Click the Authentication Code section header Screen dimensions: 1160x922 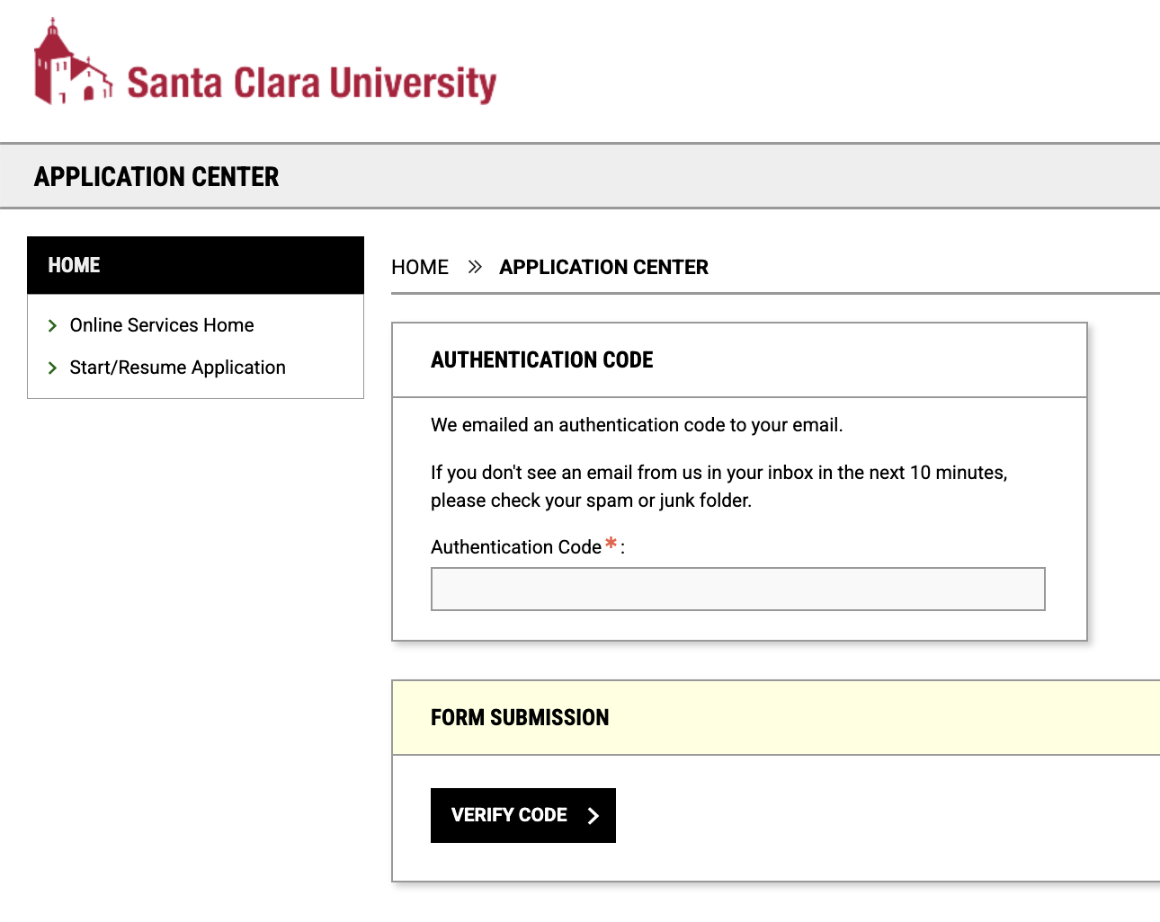[542, 359]
